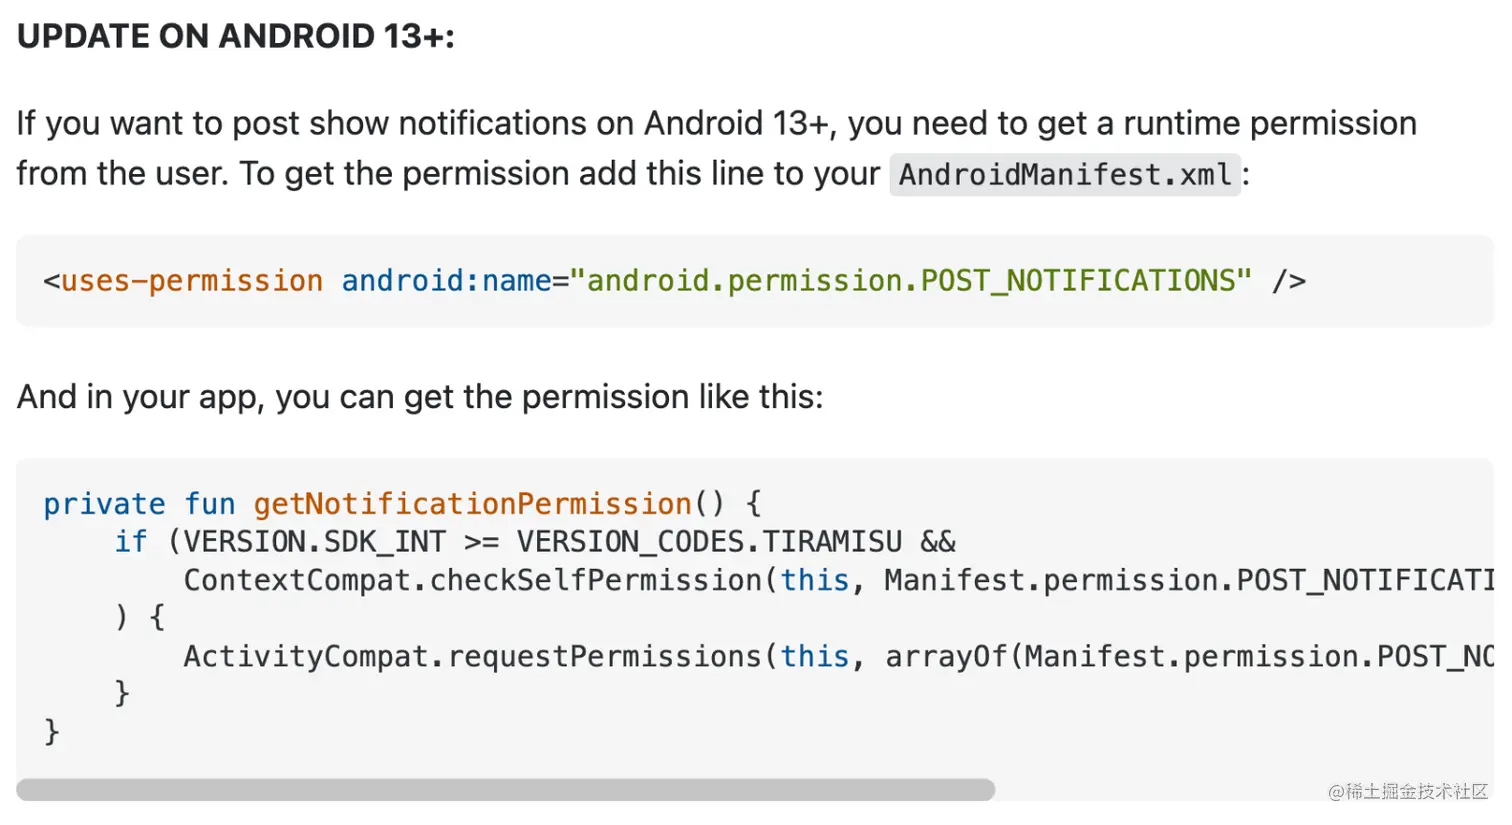
Task: Click the 'UPDATE ON ANDROID 13+:' heading
Action: [236, 37]
